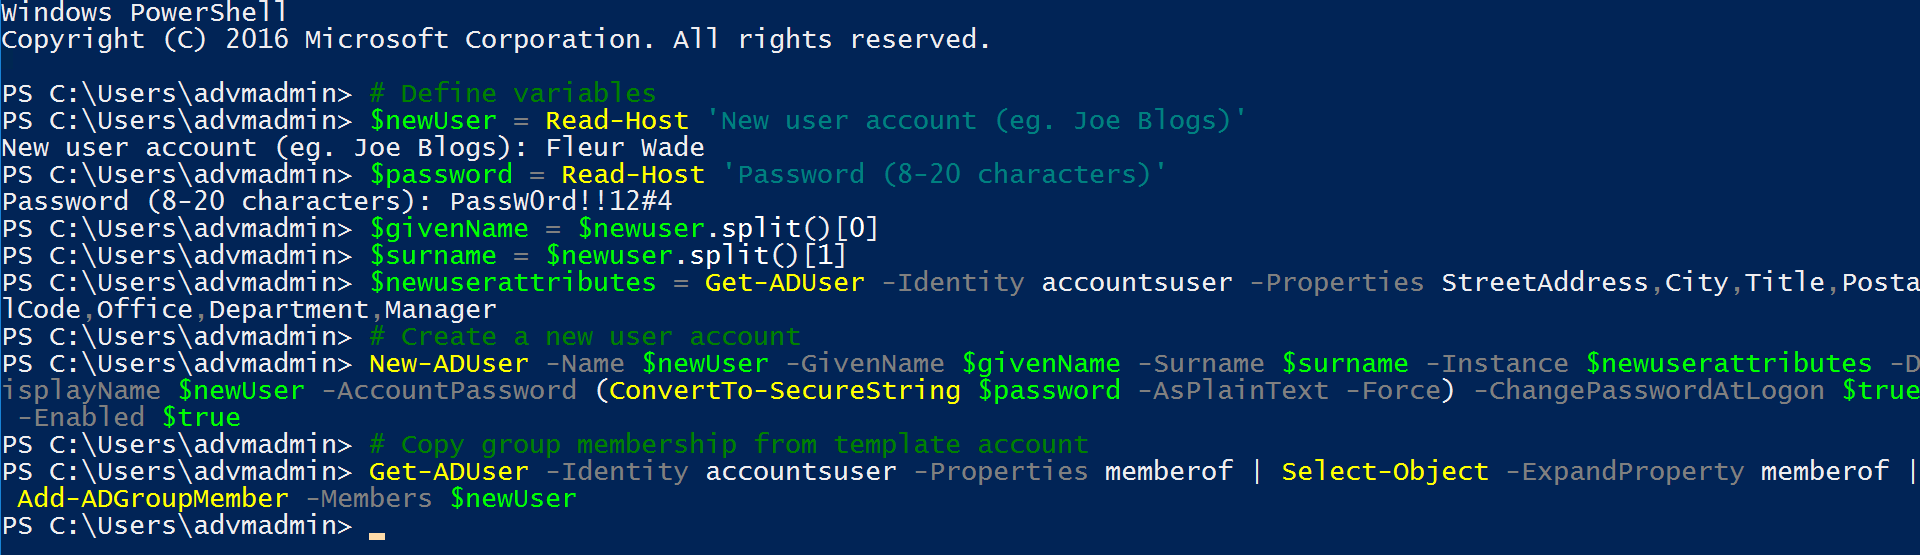This screenshot has width=1920, height=555.
Task: Click the 'Password (8-20 characters)' quoted string
Action: (x=944, y=174)
